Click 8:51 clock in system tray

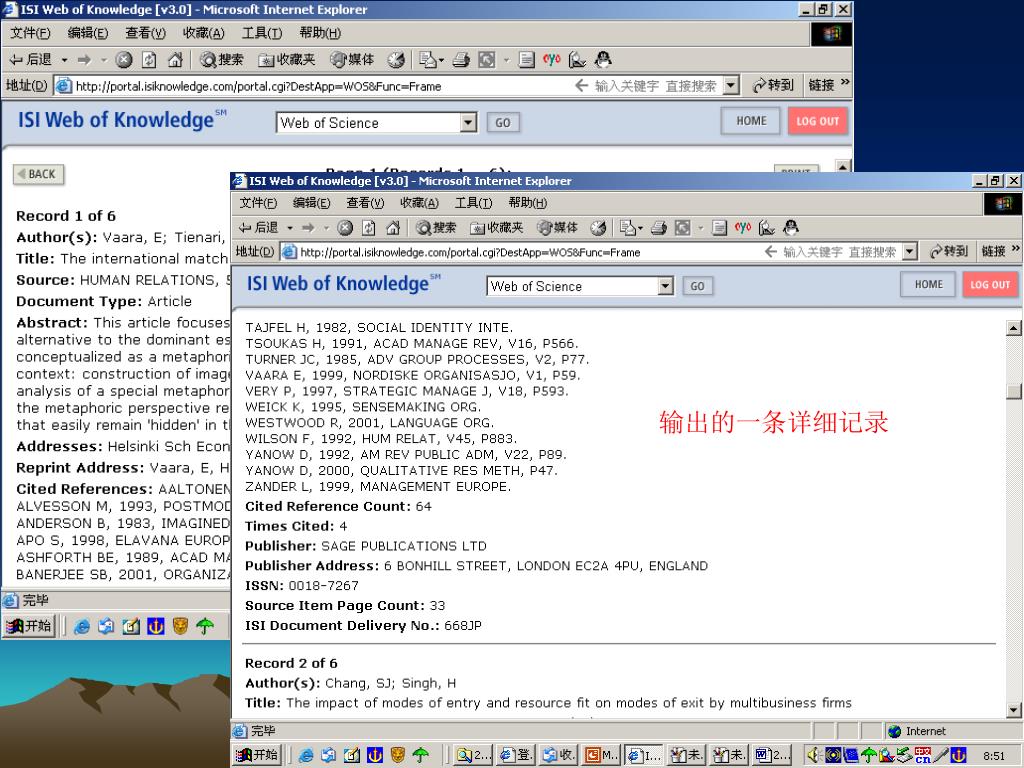click(994, 756)
